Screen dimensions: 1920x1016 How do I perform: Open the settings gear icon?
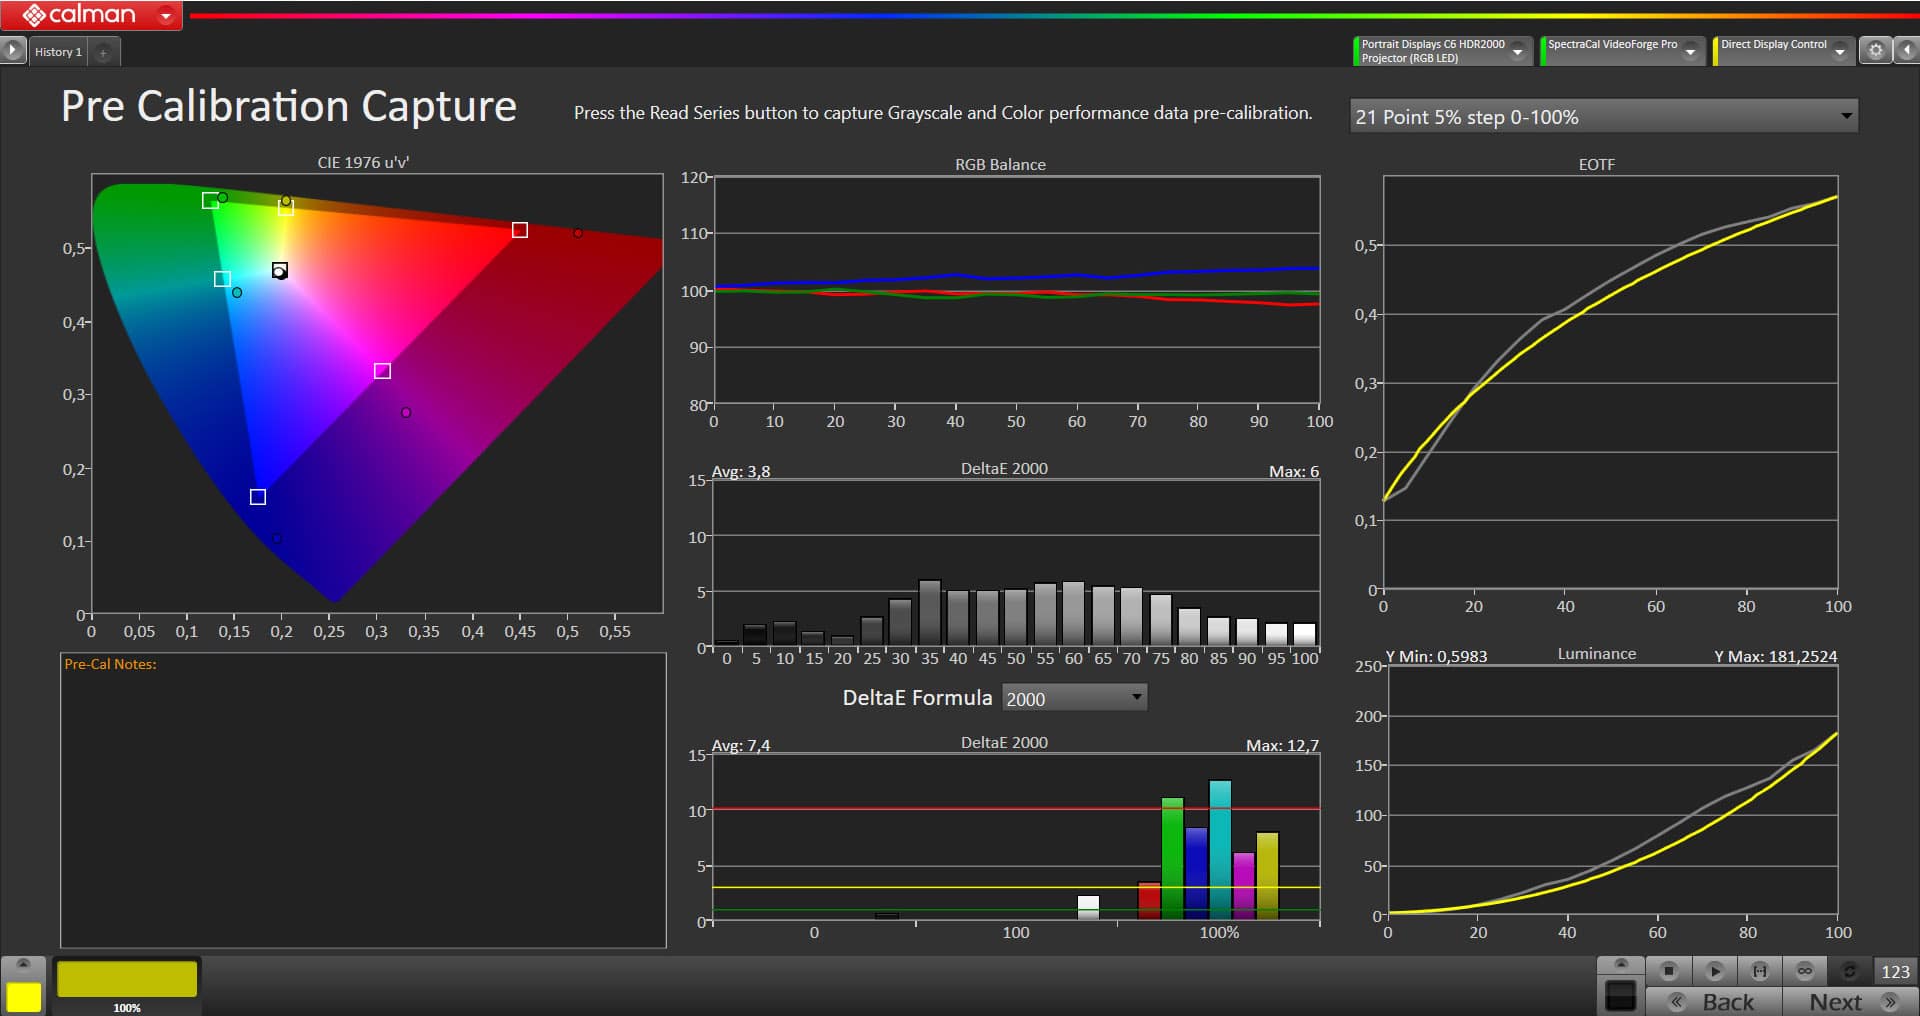tap(1876, 51)
